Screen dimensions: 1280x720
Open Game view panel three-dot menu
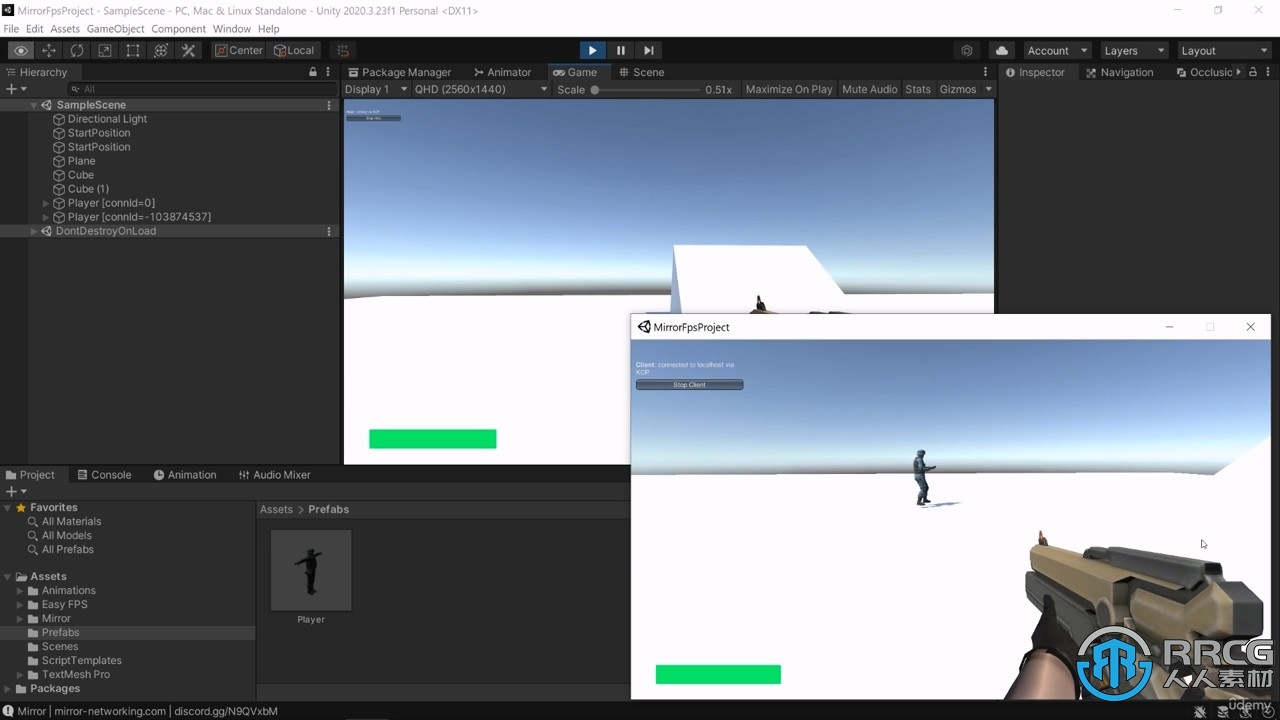coord(985,72)
